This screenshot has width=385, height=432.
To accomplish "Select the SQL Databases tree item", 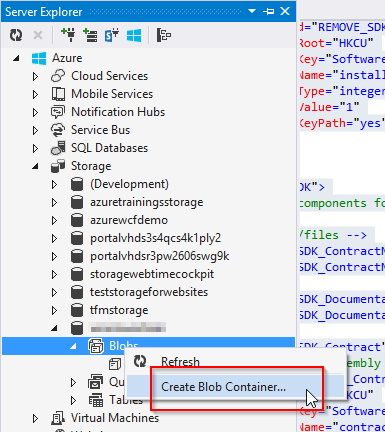I will tap(109, 148).
